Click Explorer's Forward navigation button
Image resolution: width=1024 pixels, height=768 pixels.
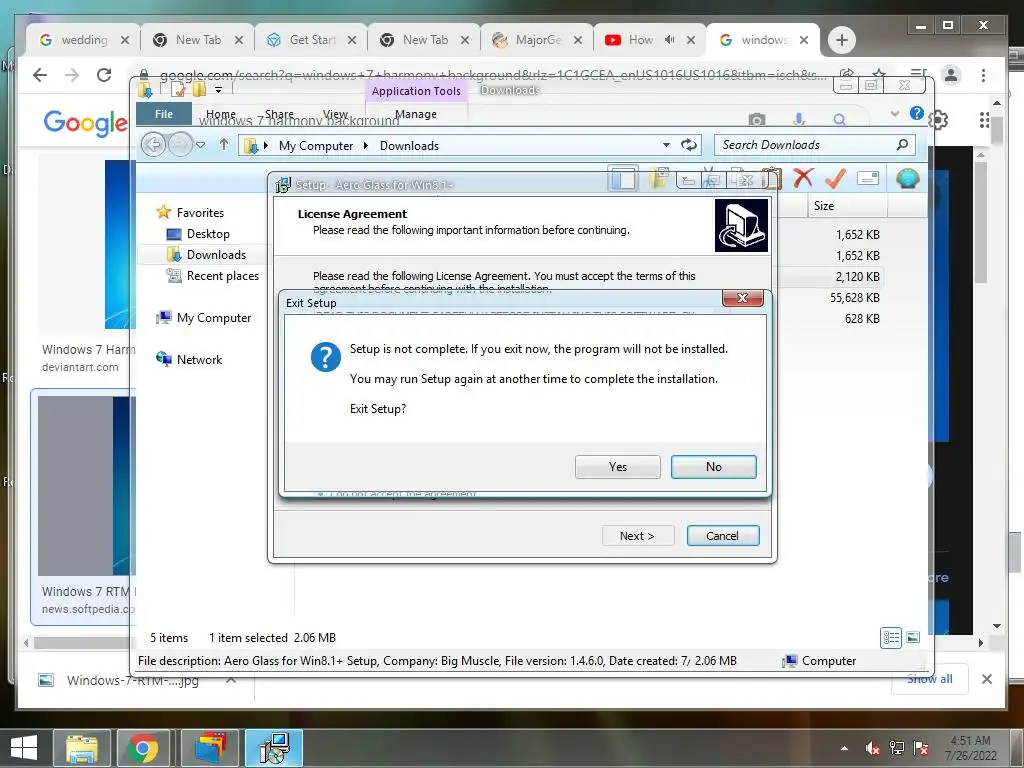click(180, 144)
